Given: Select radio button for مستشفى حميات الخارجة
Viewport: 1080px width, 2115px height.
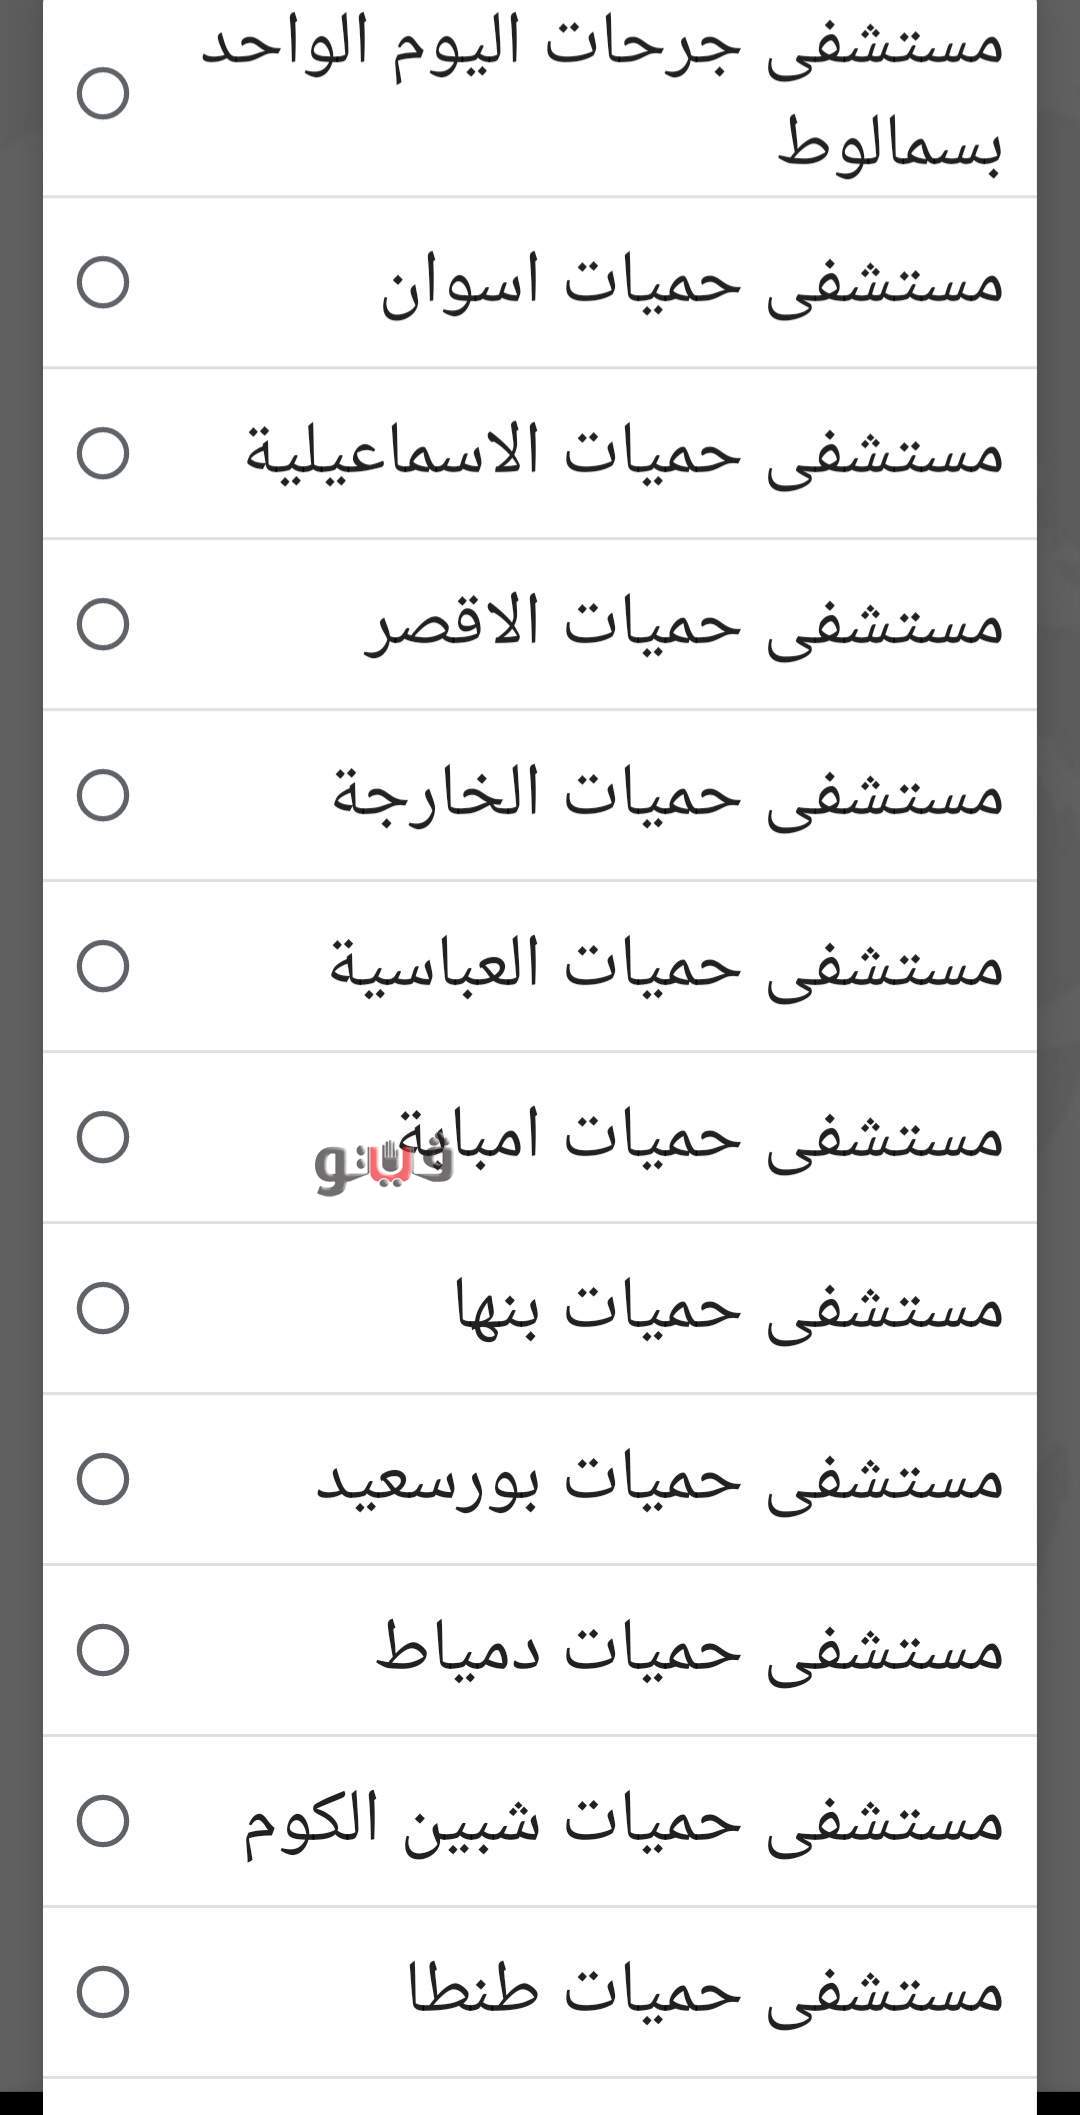Looking at the screenshot, I should tap(103, 795).
